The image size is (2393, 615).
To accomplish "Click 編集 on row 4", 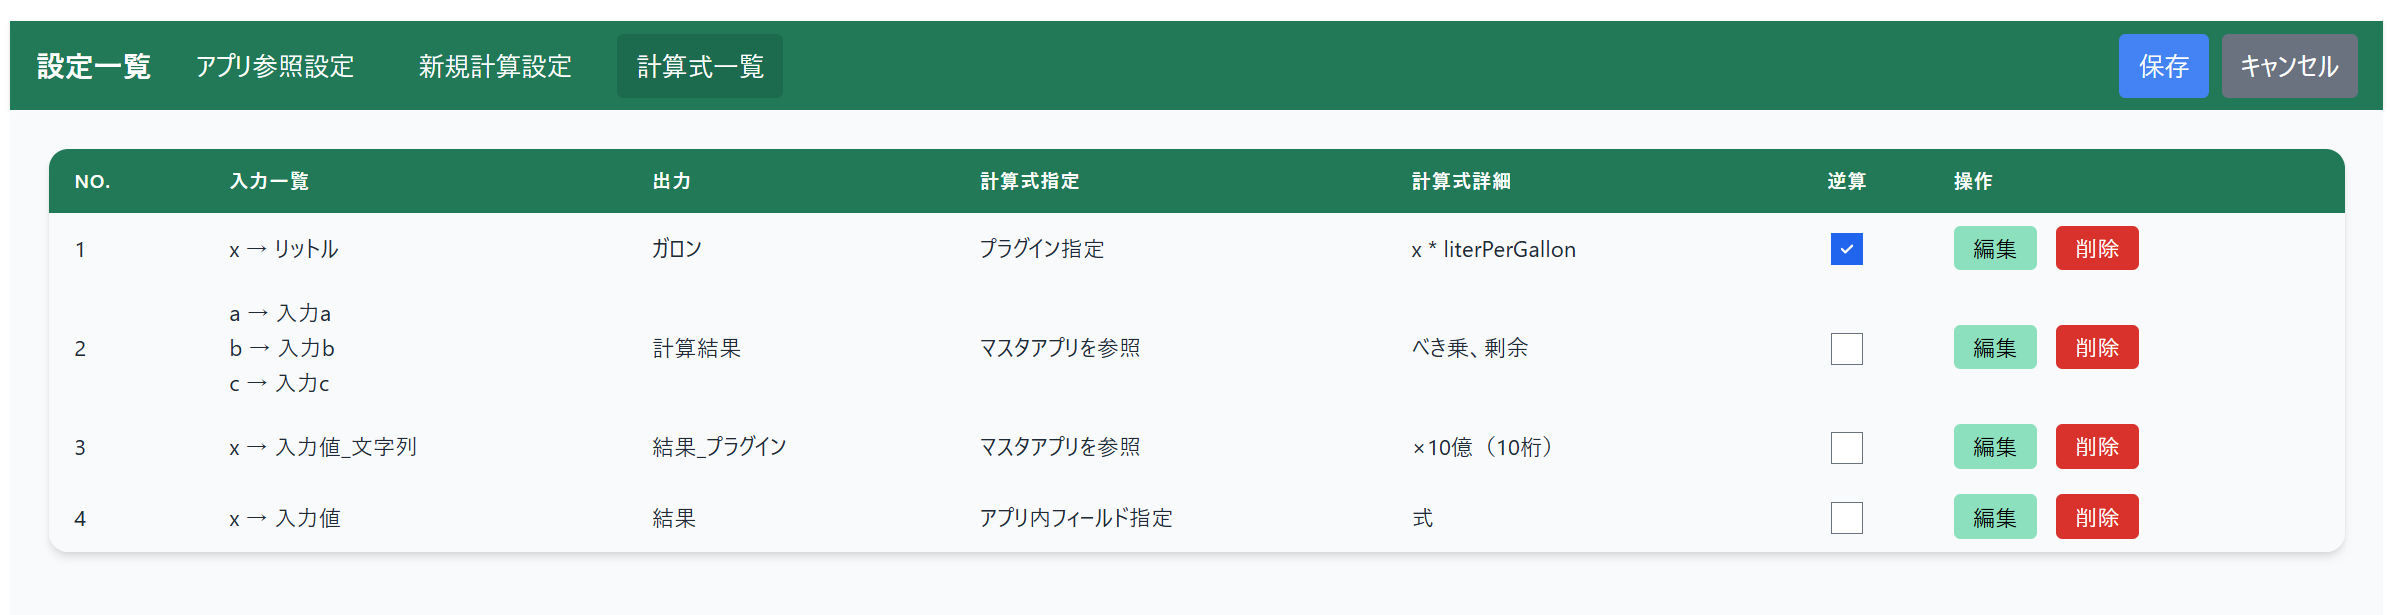I will click(1994, 517).
